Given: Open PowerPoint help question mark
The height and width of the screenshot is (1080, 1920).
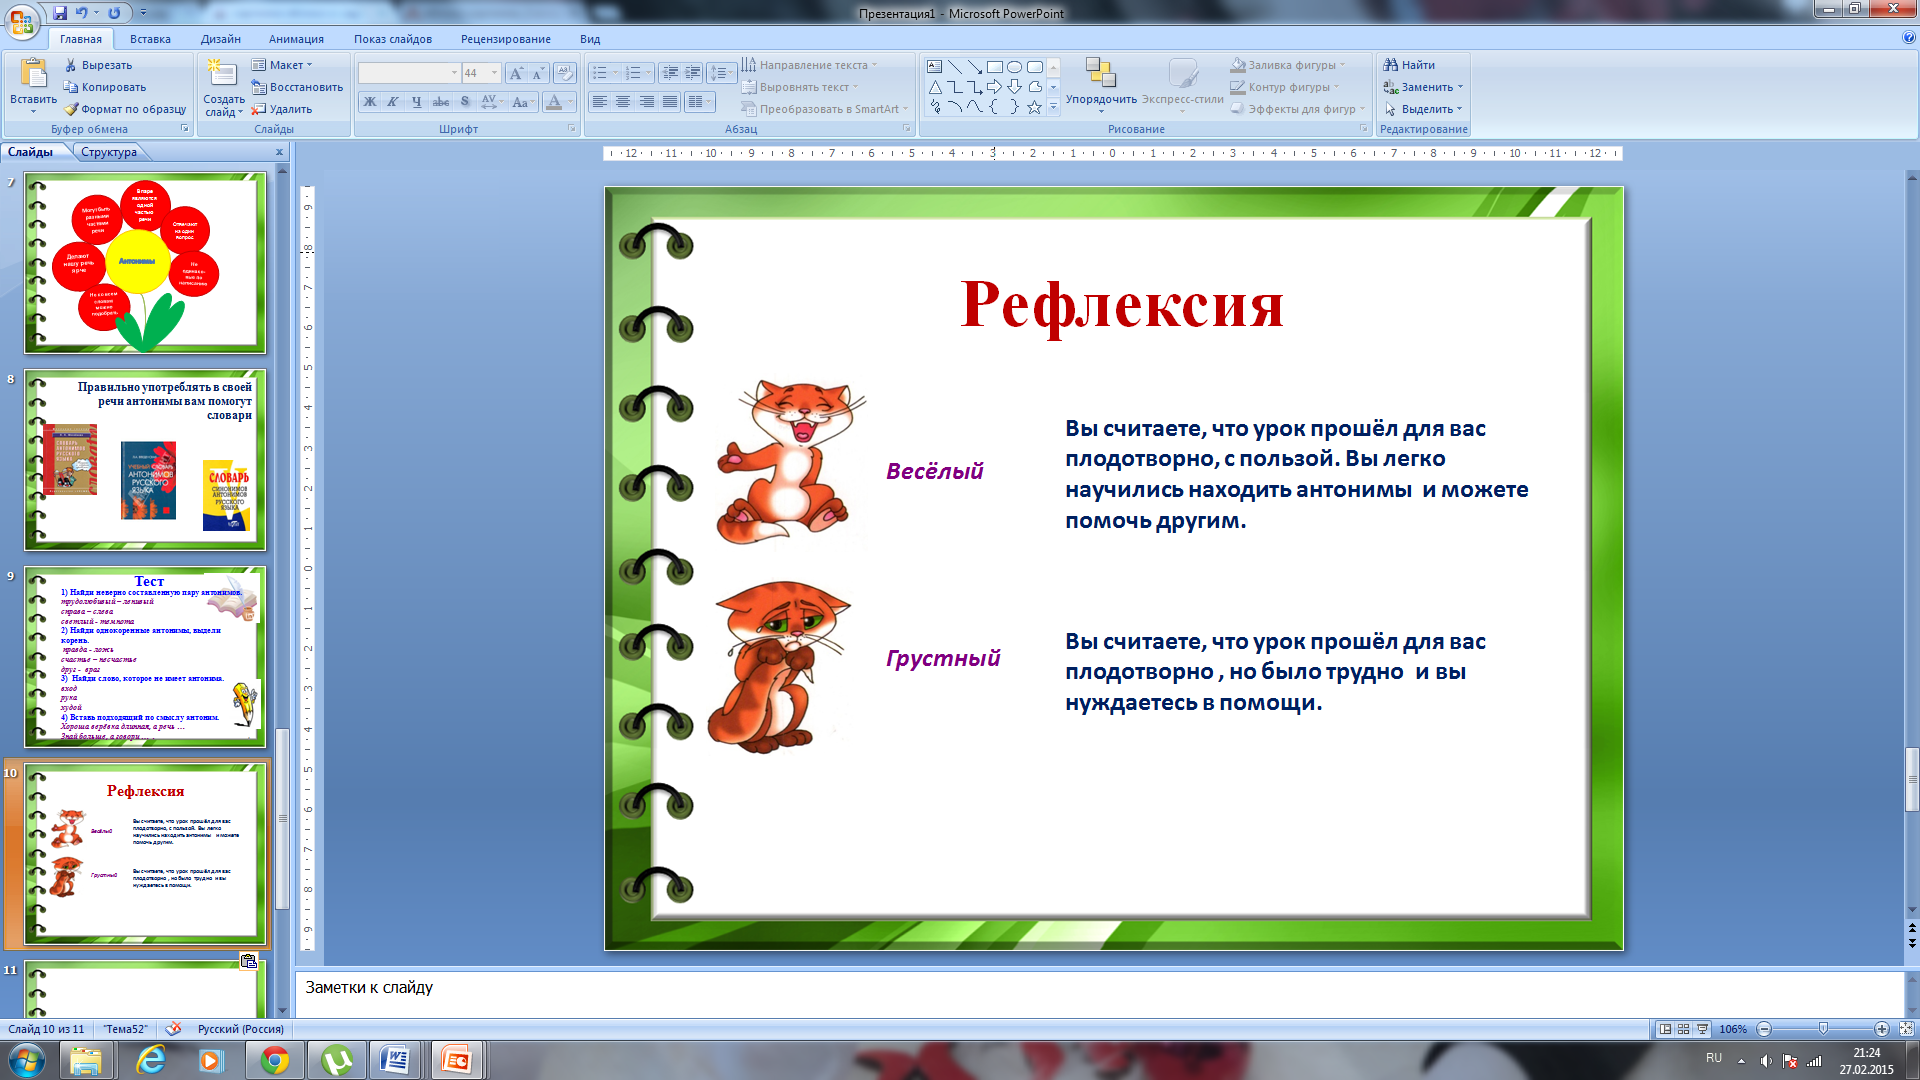Looking at the screenshot, I should (1909, 38).
